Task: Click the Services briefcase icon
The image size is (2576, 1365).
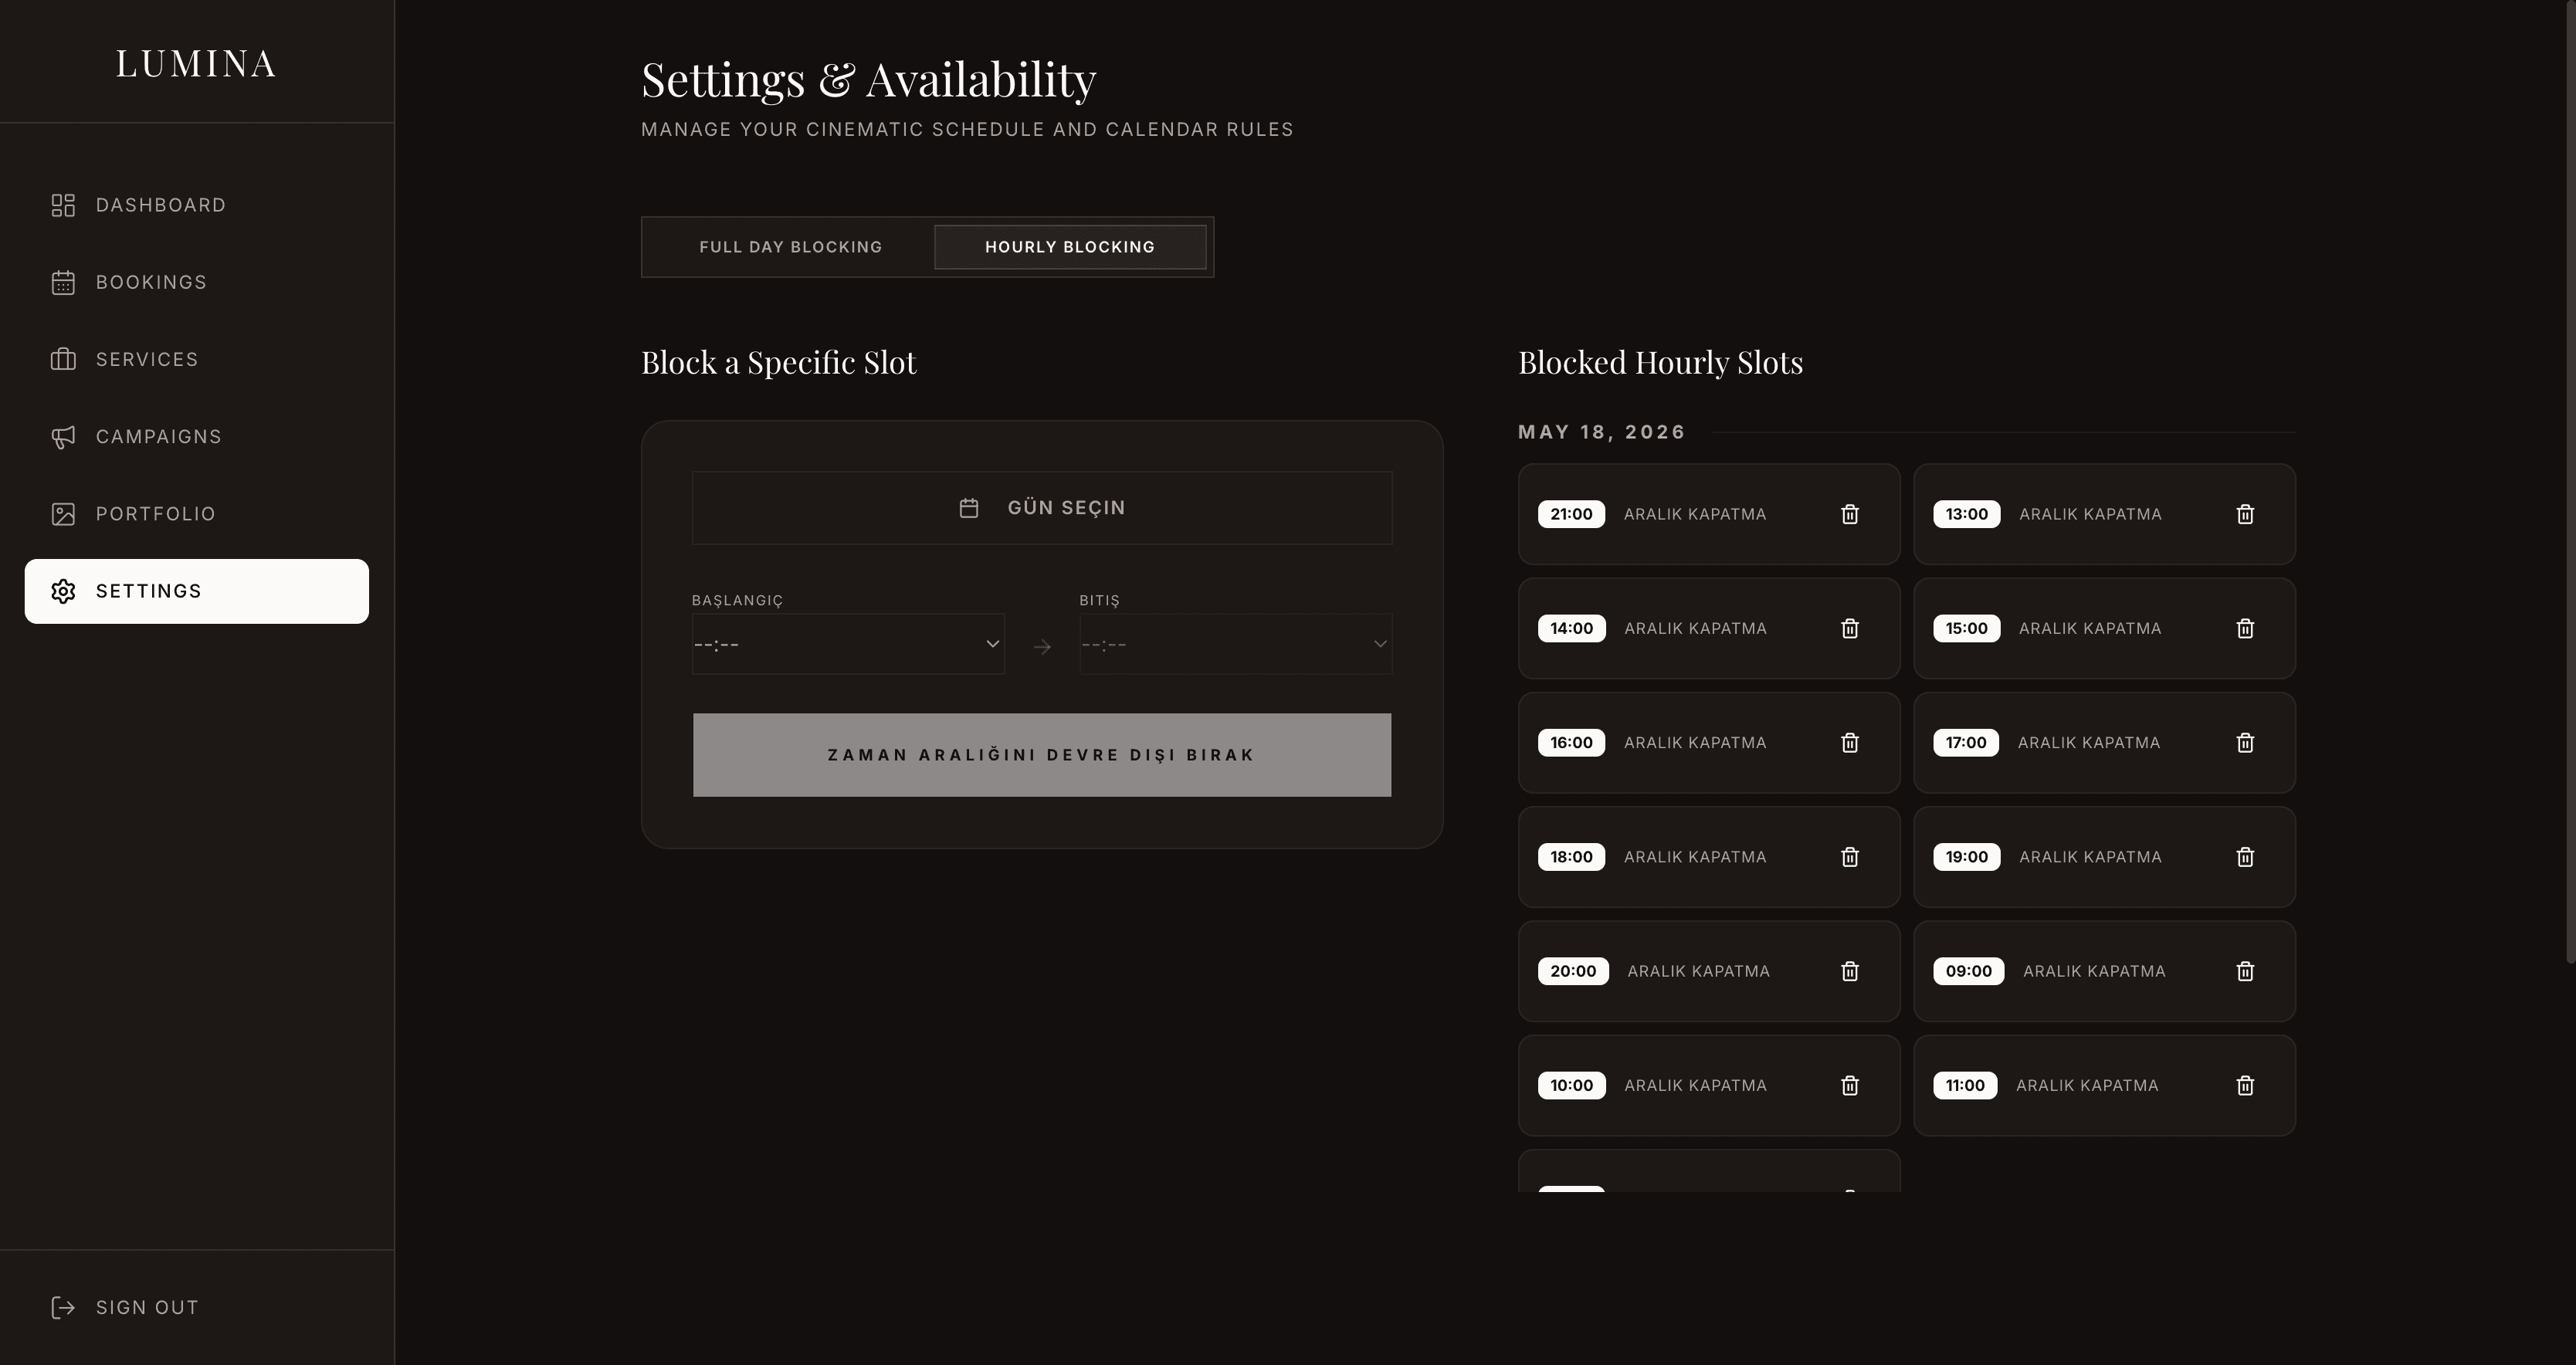Action: (63, 359)
